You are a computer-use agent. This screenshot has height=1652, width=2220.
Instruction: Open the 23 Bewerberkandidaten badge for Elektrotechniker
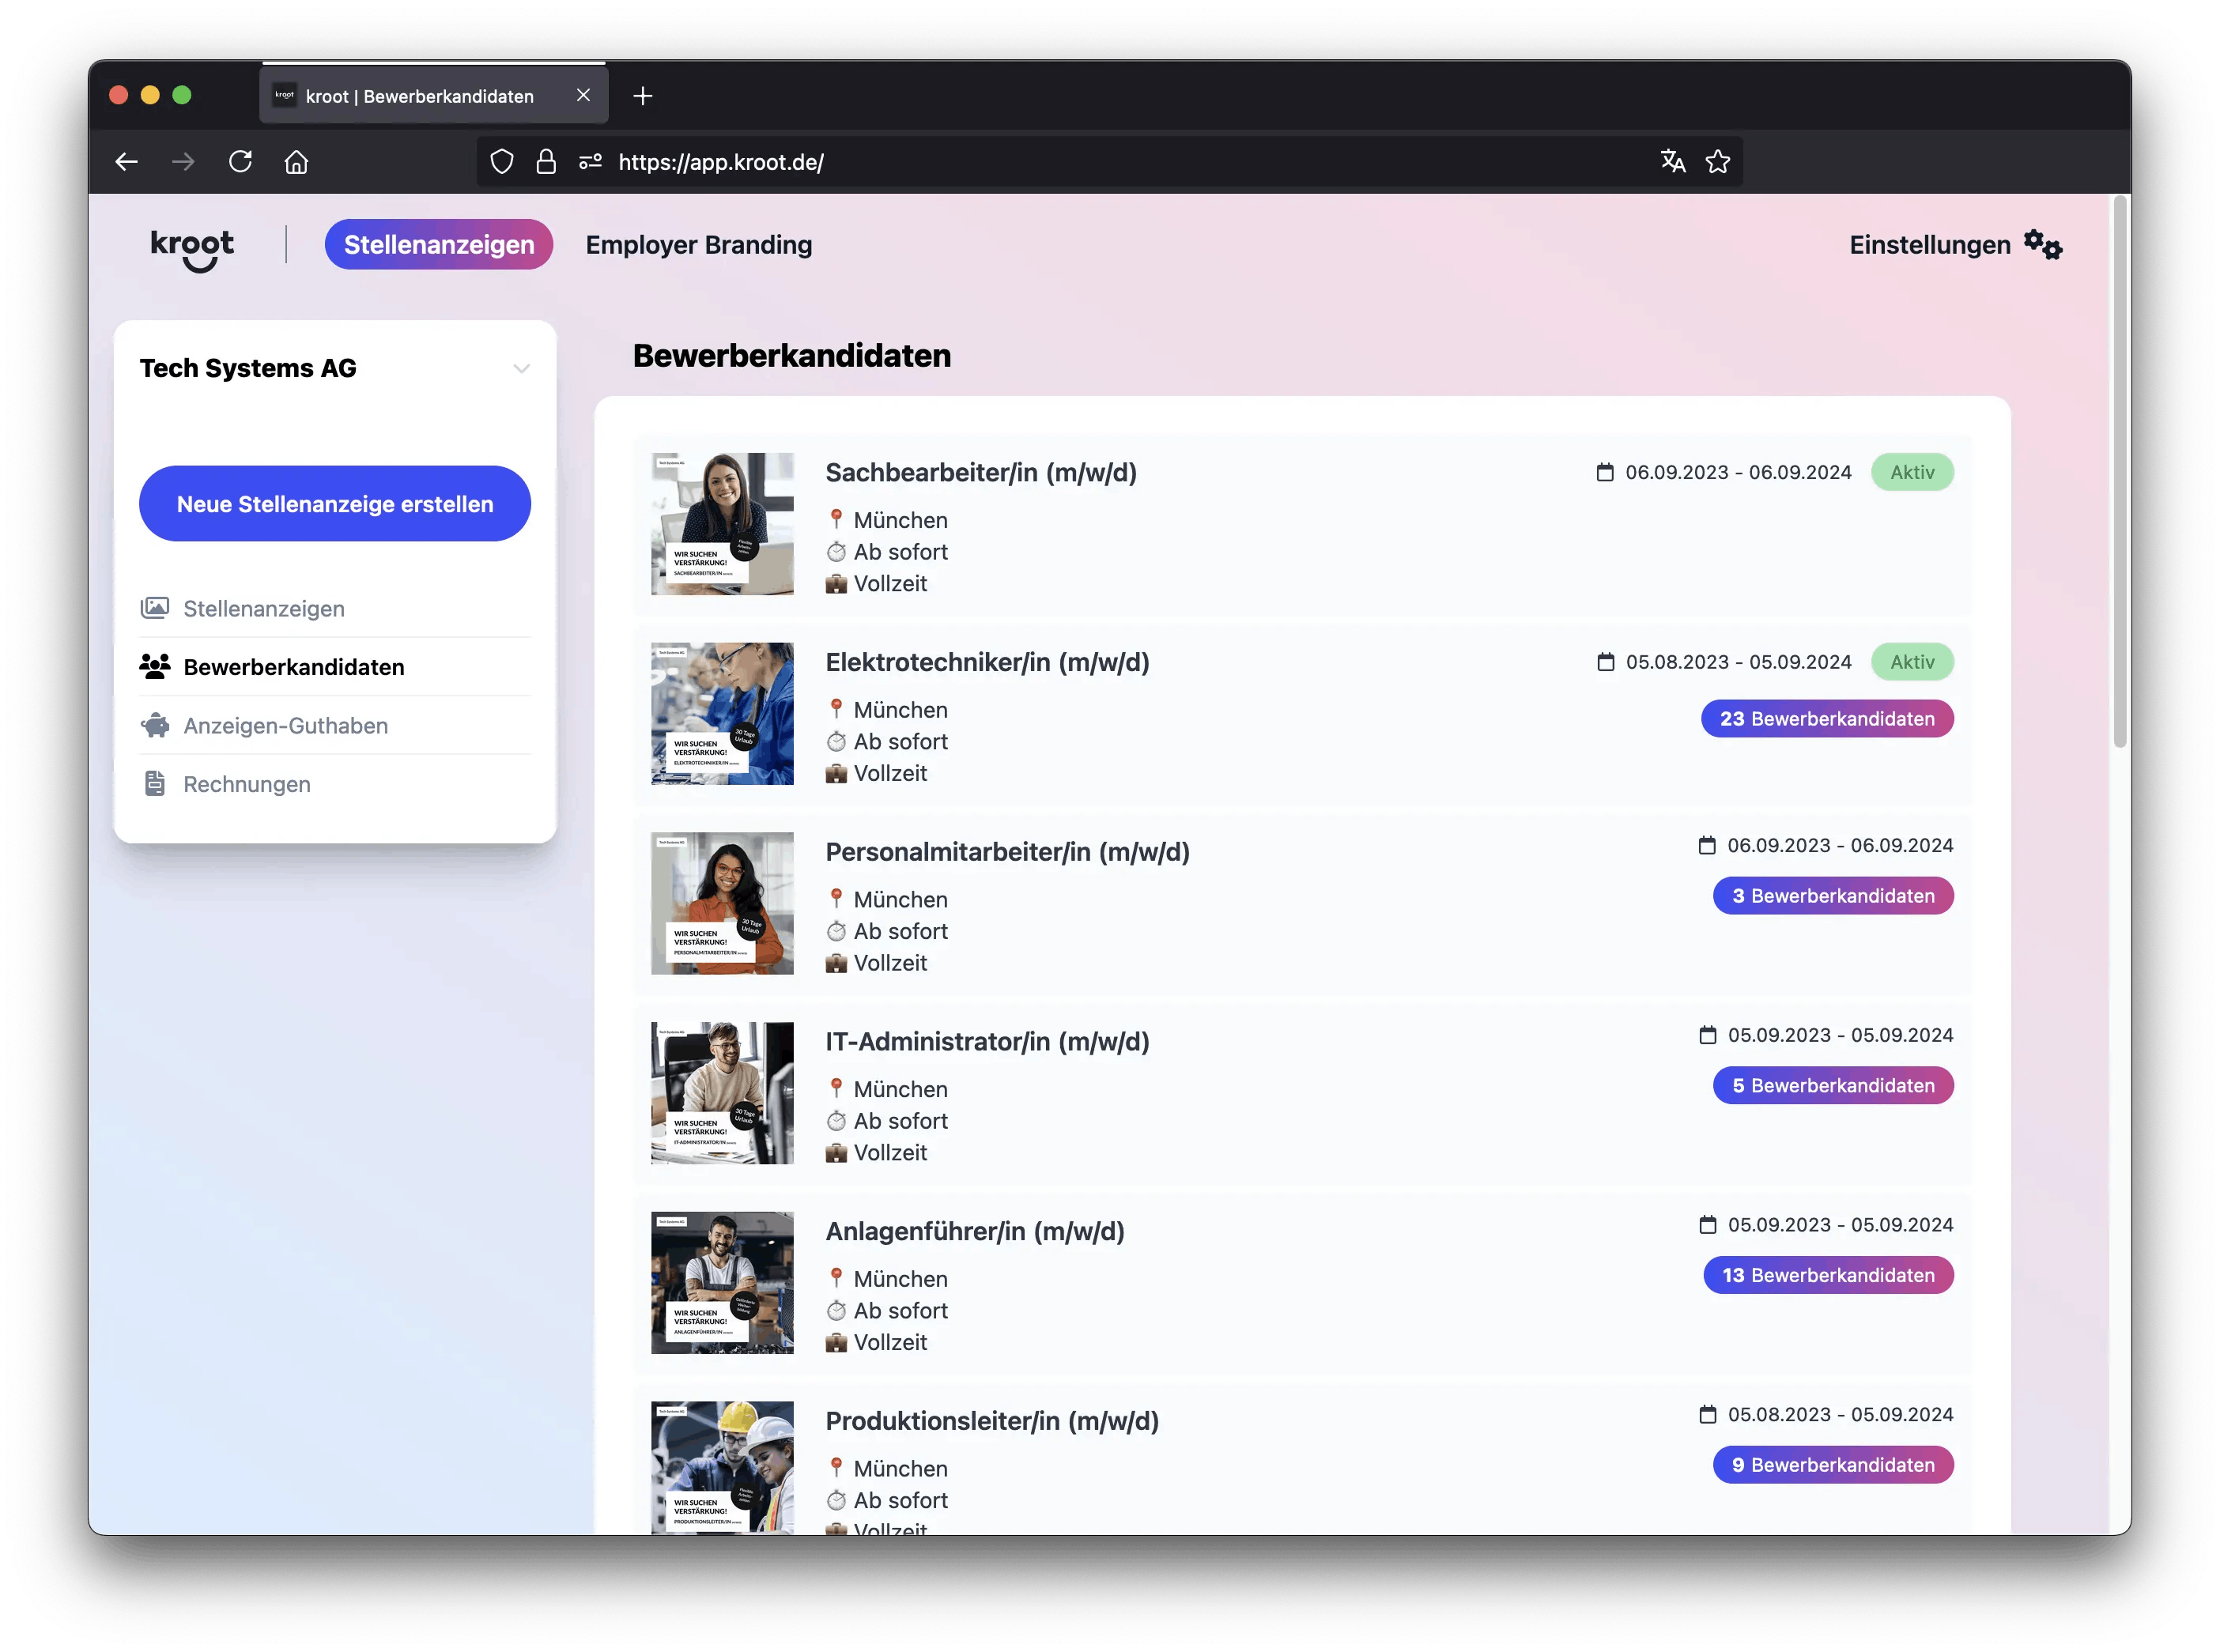pos(1826,719)
